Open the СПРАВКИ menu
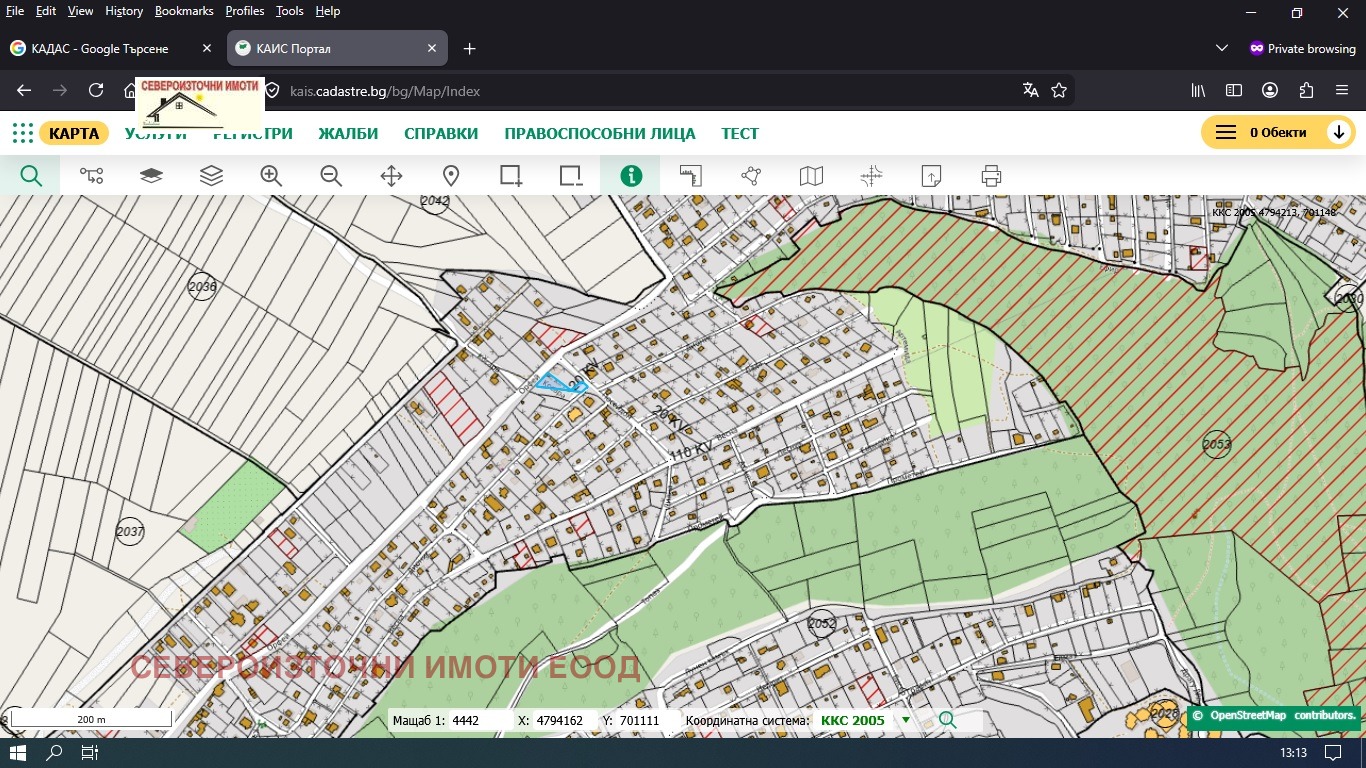 (441, 133)
